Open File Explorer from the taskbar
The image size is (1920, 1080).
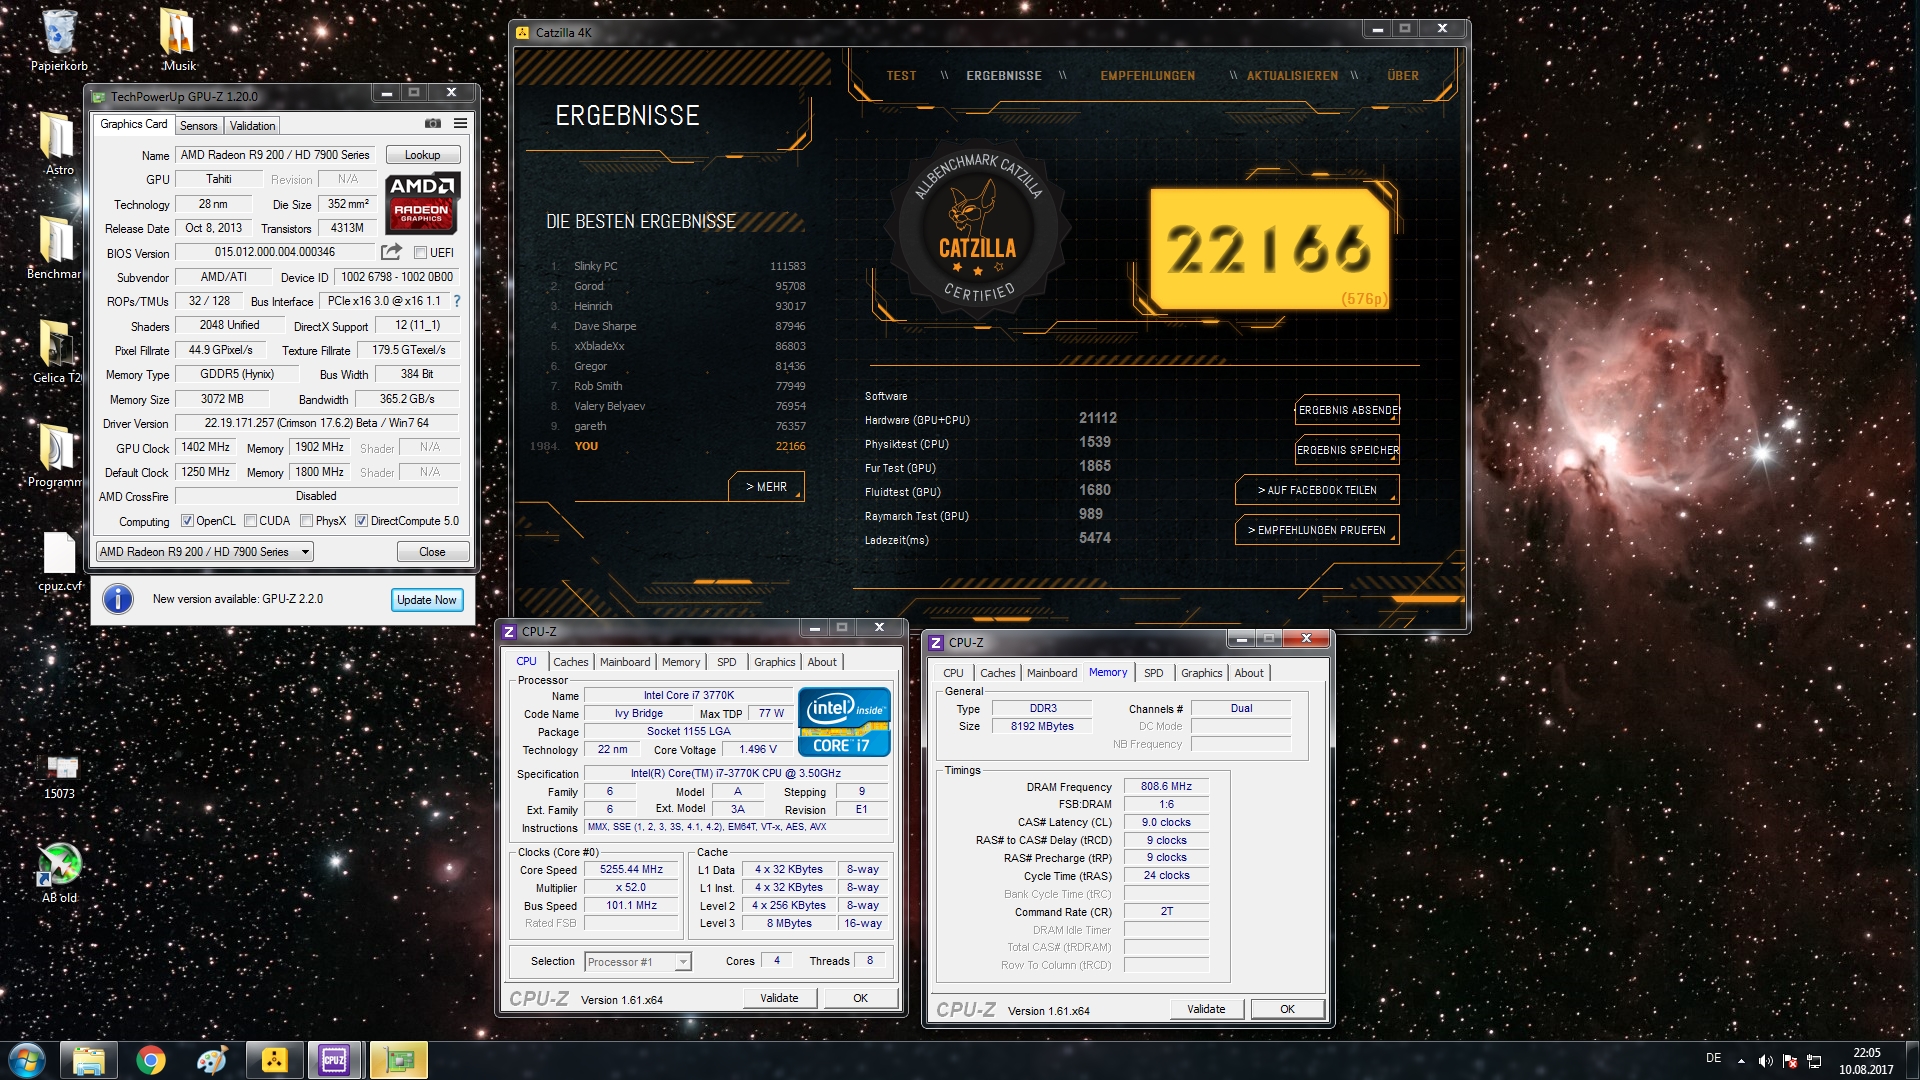click(x=89, y=1060)
